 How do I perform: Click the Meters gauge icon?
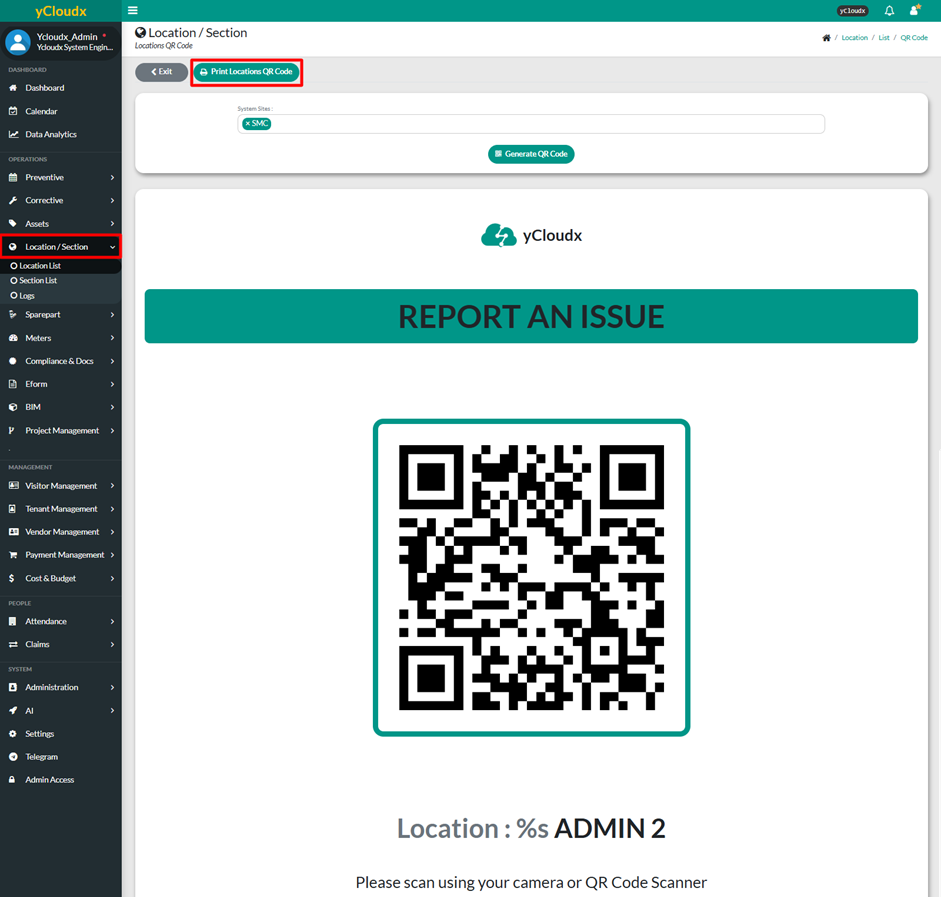pyautogui.click(x=13, y=338)
